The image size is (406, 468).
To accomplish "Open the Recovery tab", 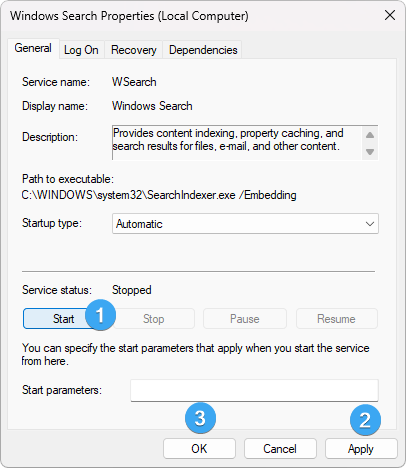I will click(134, 50).
